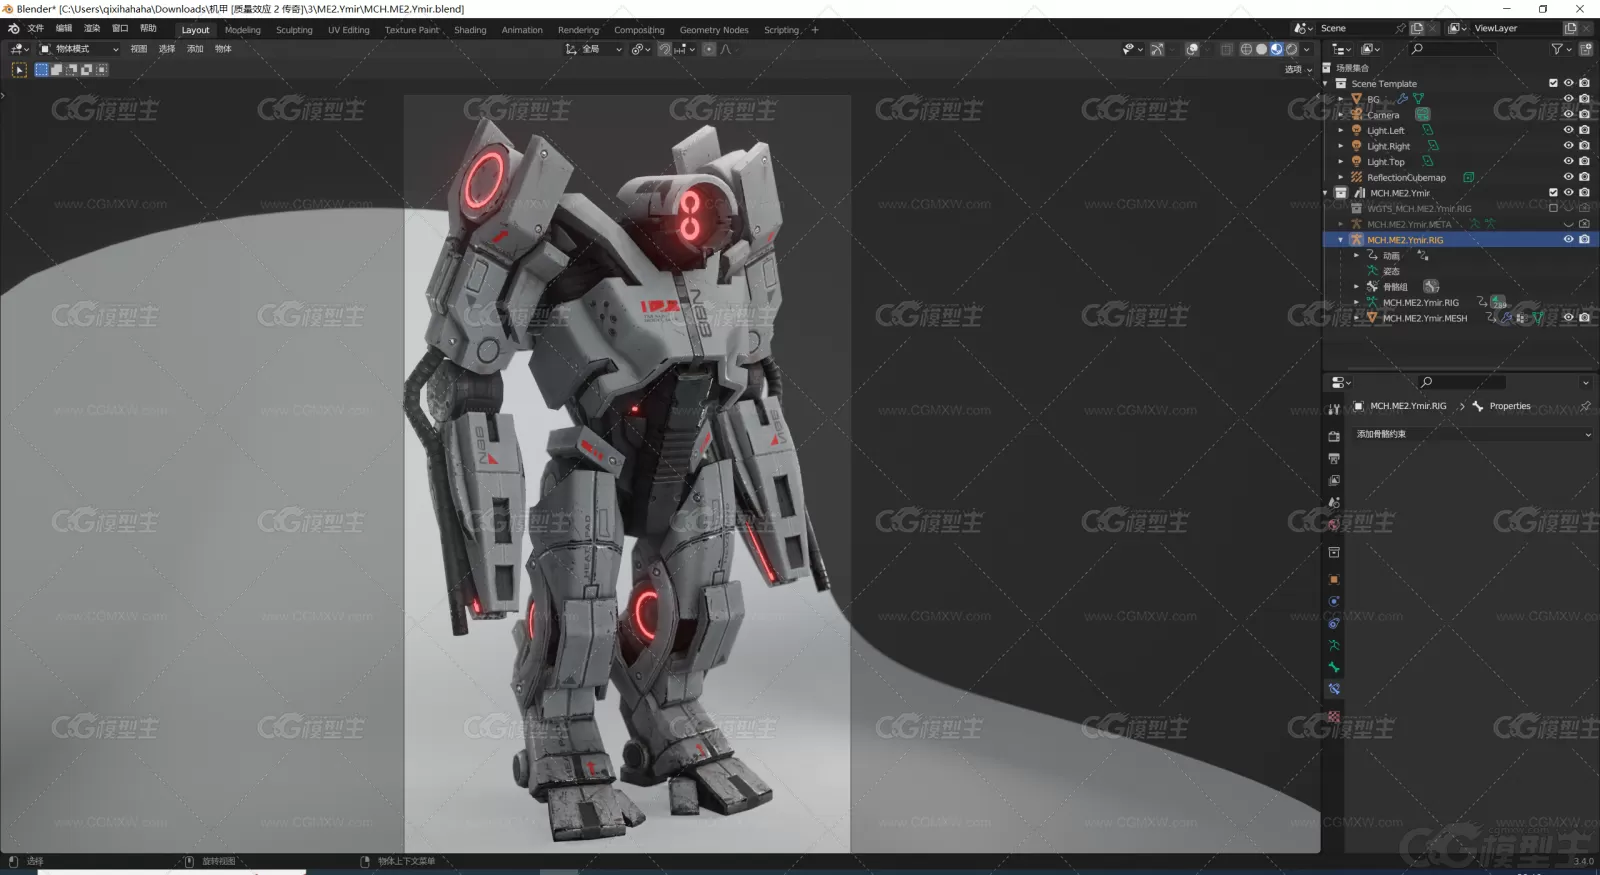This screenshot has height=875, width=1600.
Task: Open Add Bone Constraint (添加骨骼约束) dropdown
Action: pos(1473,434)
